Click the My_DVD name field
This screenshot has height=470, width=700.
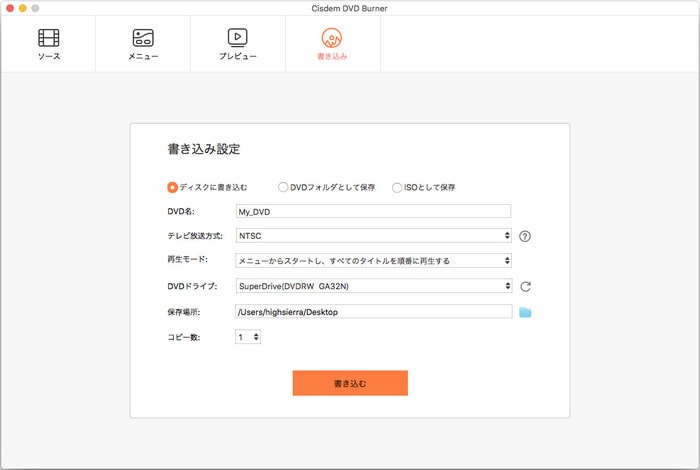point(372,211)
